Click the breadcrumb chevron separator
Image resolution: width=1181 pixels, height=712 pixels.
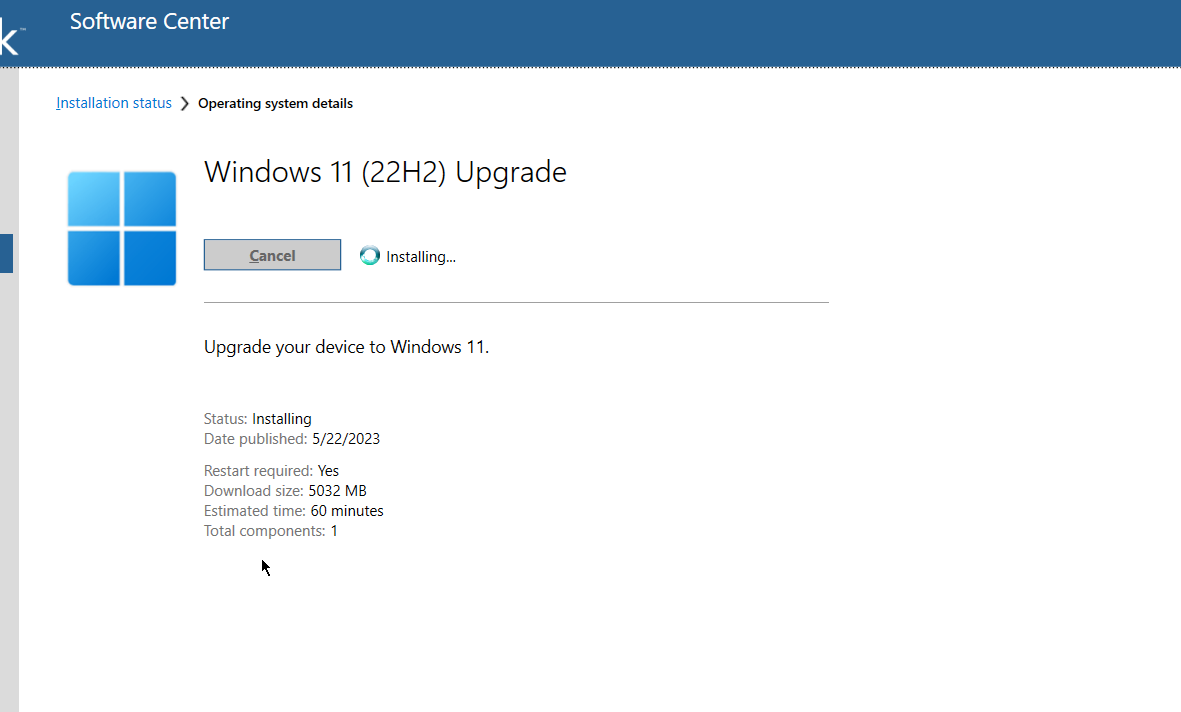[x=184, y=102]
